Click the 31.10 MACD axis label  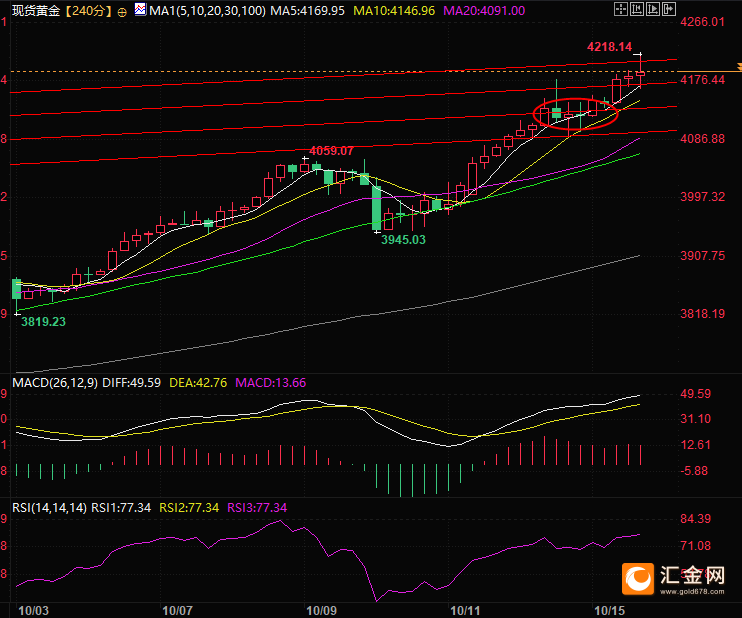(x=695, y=419)
